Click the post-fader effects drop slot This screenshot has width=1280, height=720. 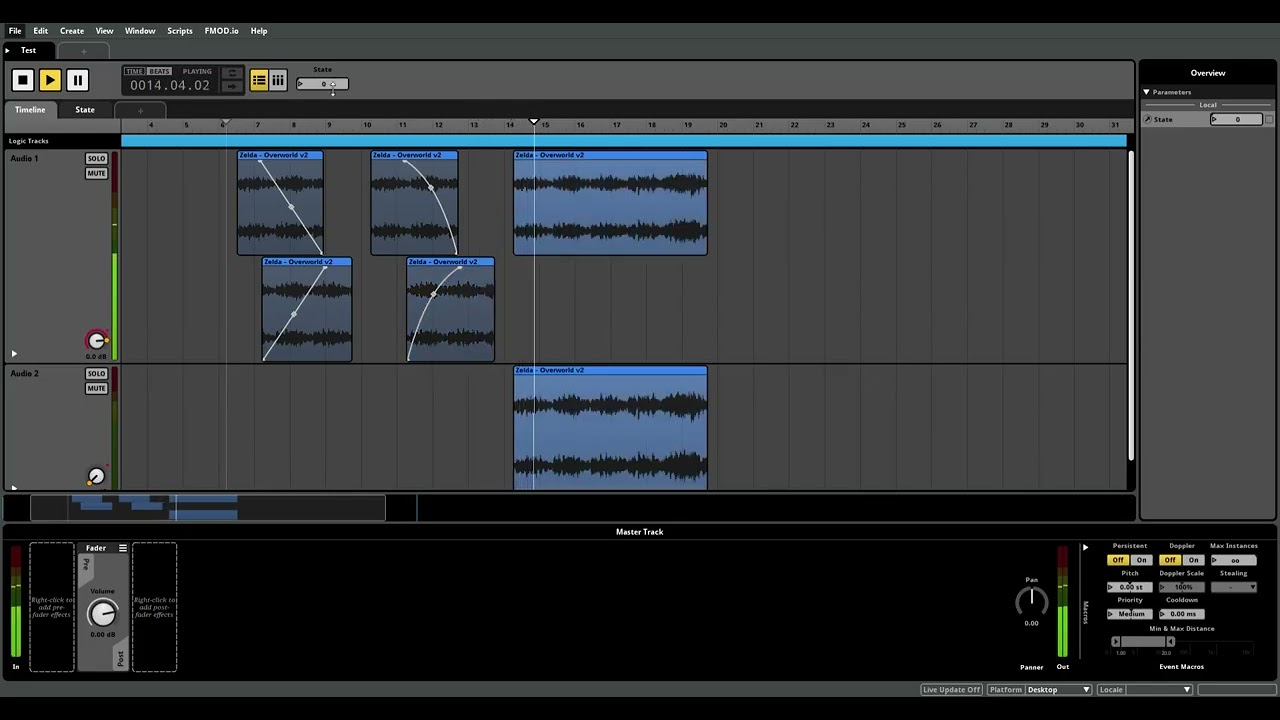point(154,607)
